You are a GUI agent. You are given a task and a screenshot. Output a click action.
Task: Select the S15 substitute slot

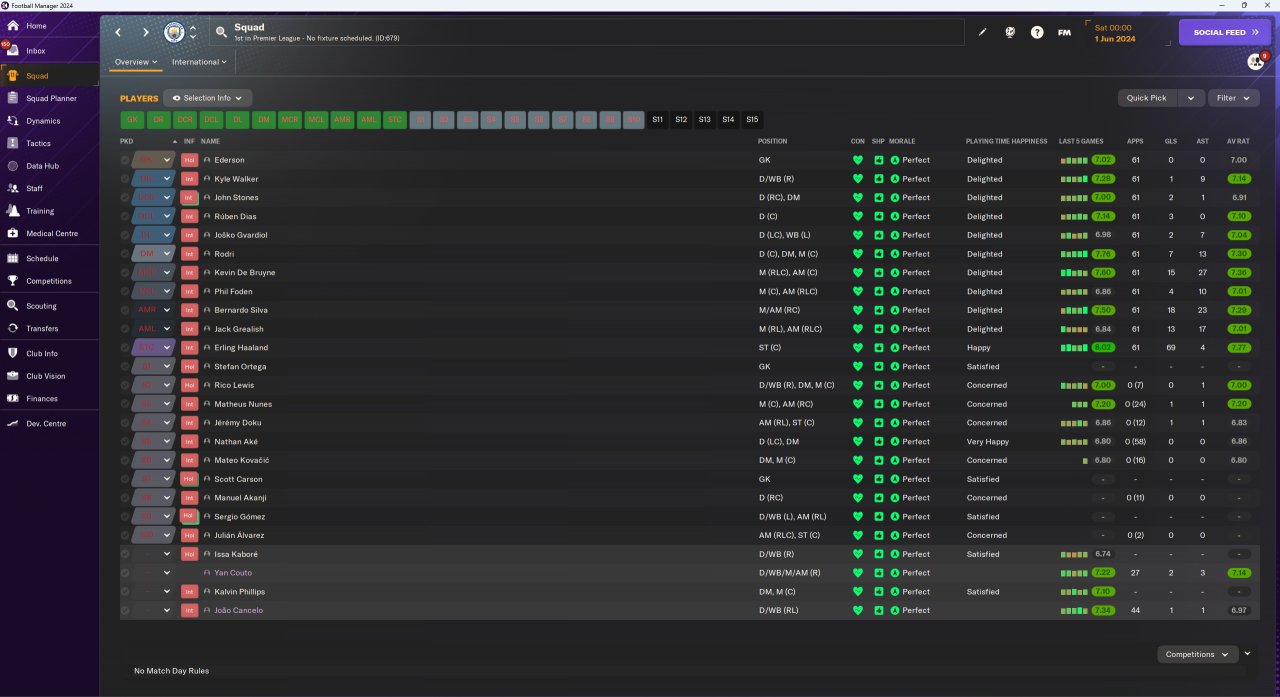(x=752, y=120)
